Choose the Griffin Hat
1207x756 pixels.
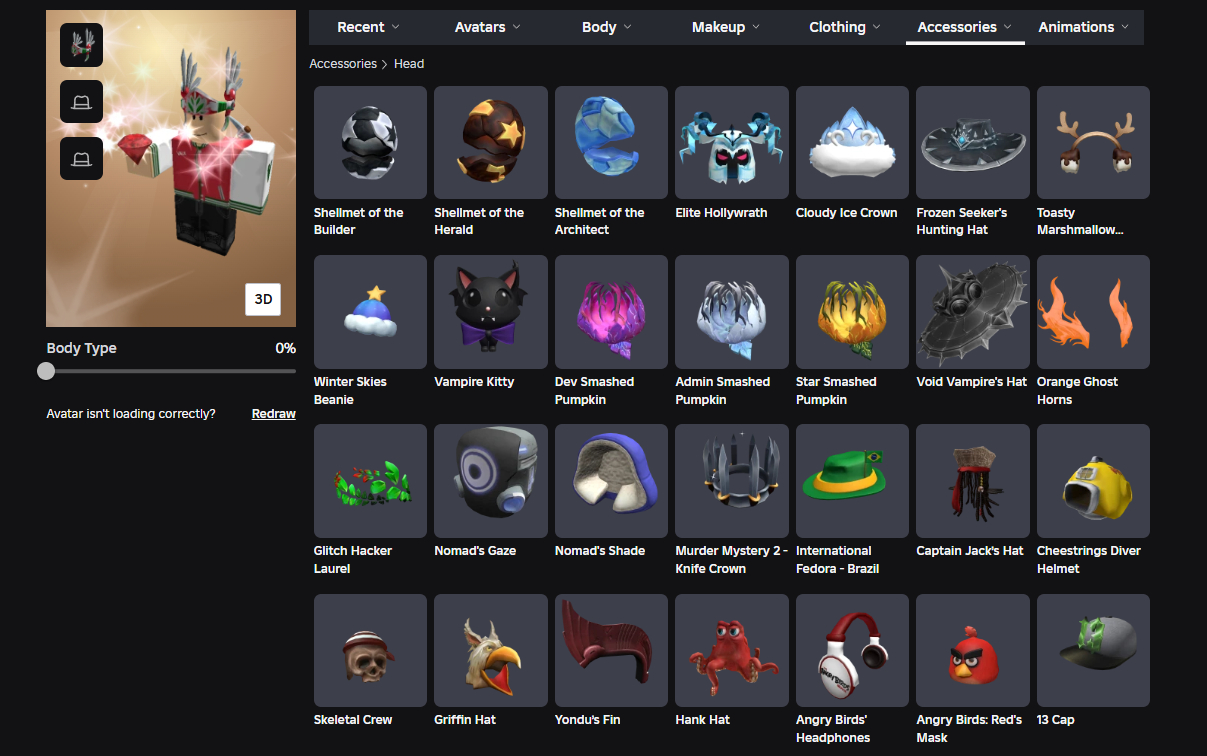[x=491, y=651]
